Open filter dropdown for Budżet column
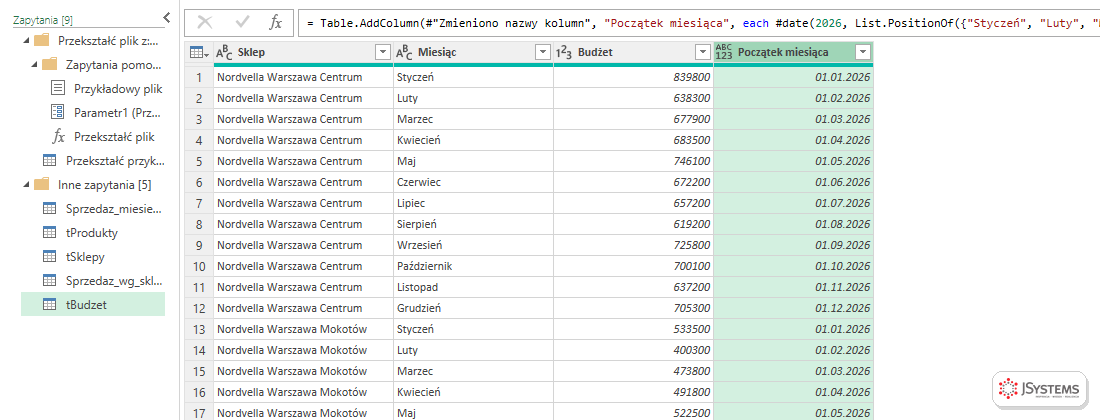The width and height of the screenshot is (1100, 420). 703,53
